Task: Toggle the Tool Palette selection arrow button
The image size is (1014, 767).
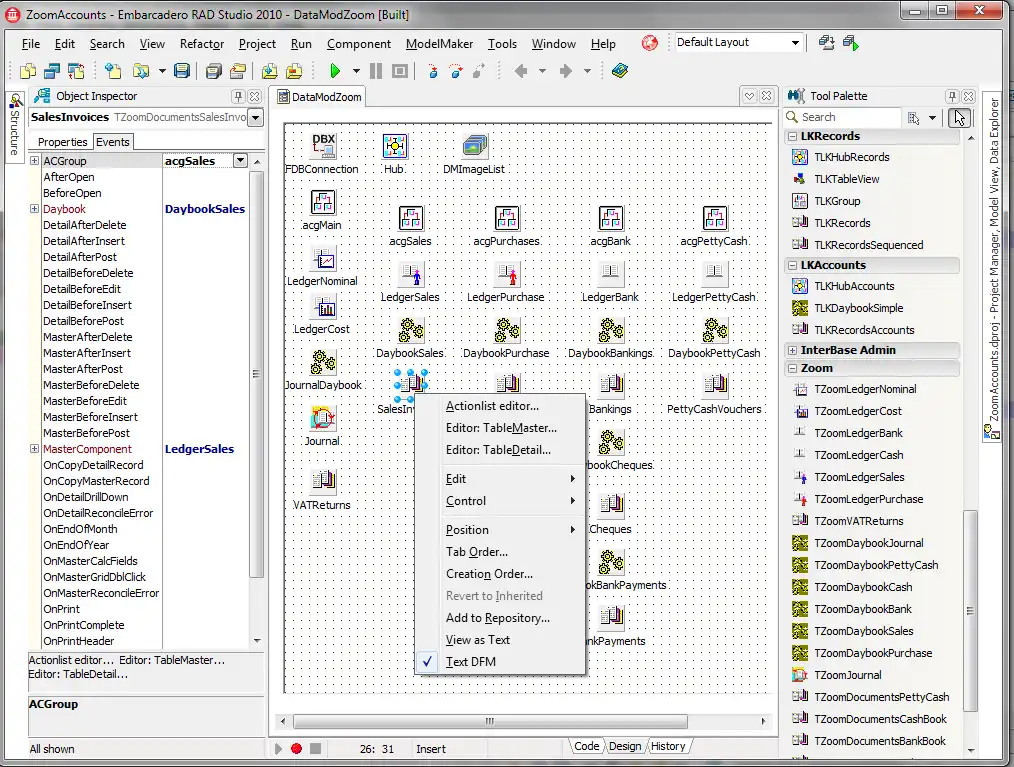Action: (x=959, y=117)
